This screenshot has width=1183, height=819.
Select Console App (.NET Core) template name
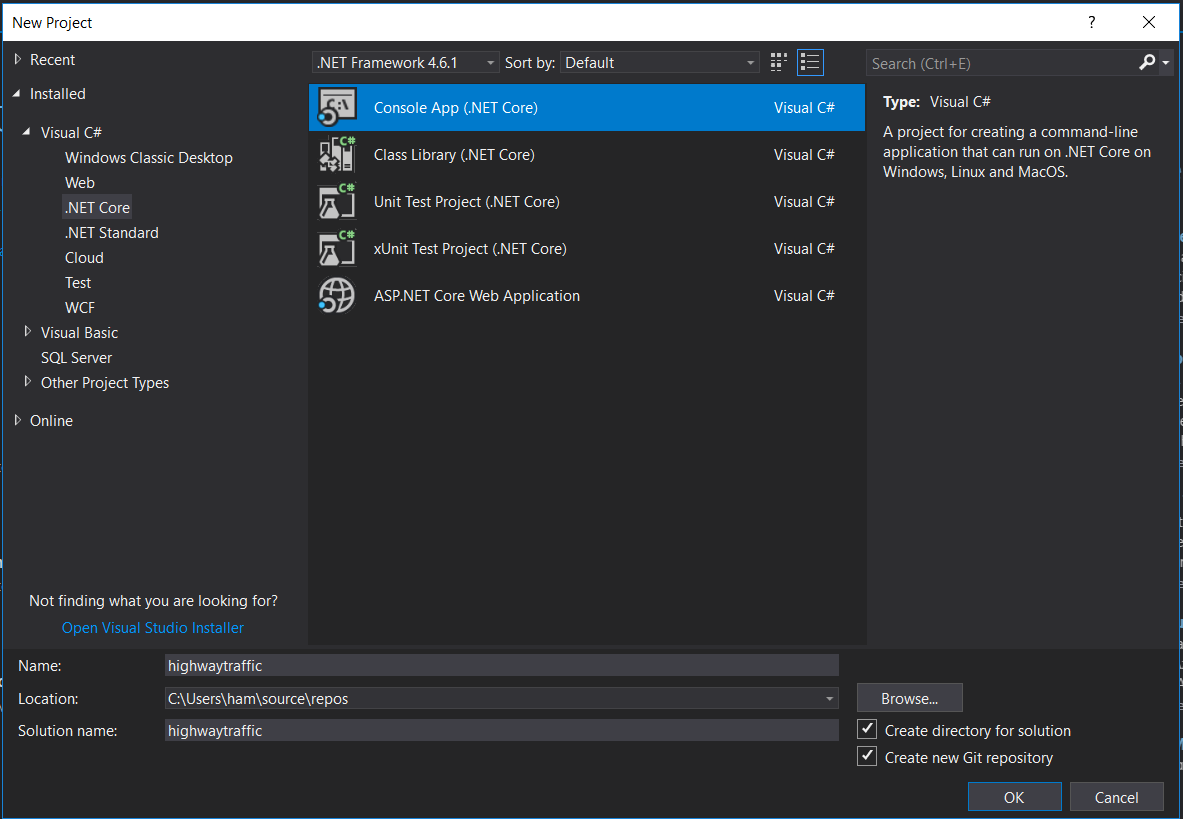coord(456,107)
